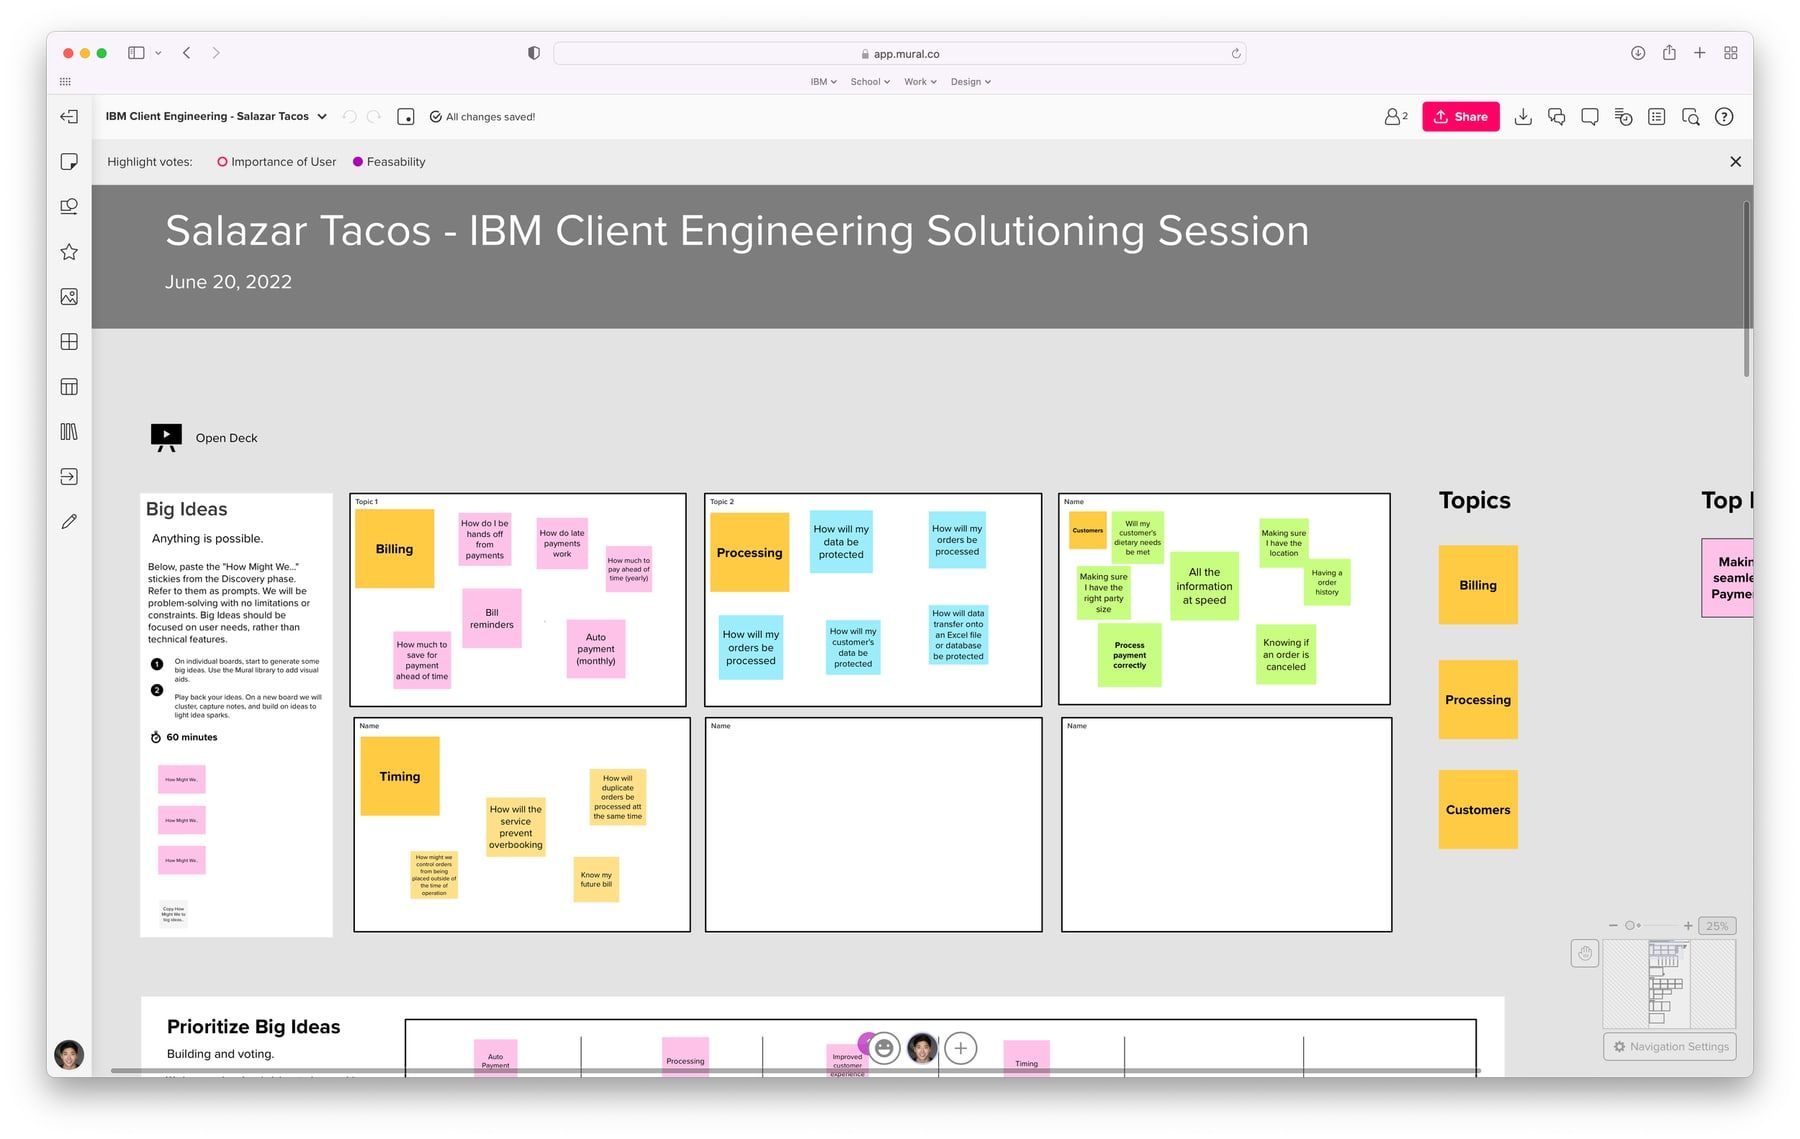Click the reactions smiley icon
This screenshot has height=1139, width=1800.
(x=884, y=1048)
